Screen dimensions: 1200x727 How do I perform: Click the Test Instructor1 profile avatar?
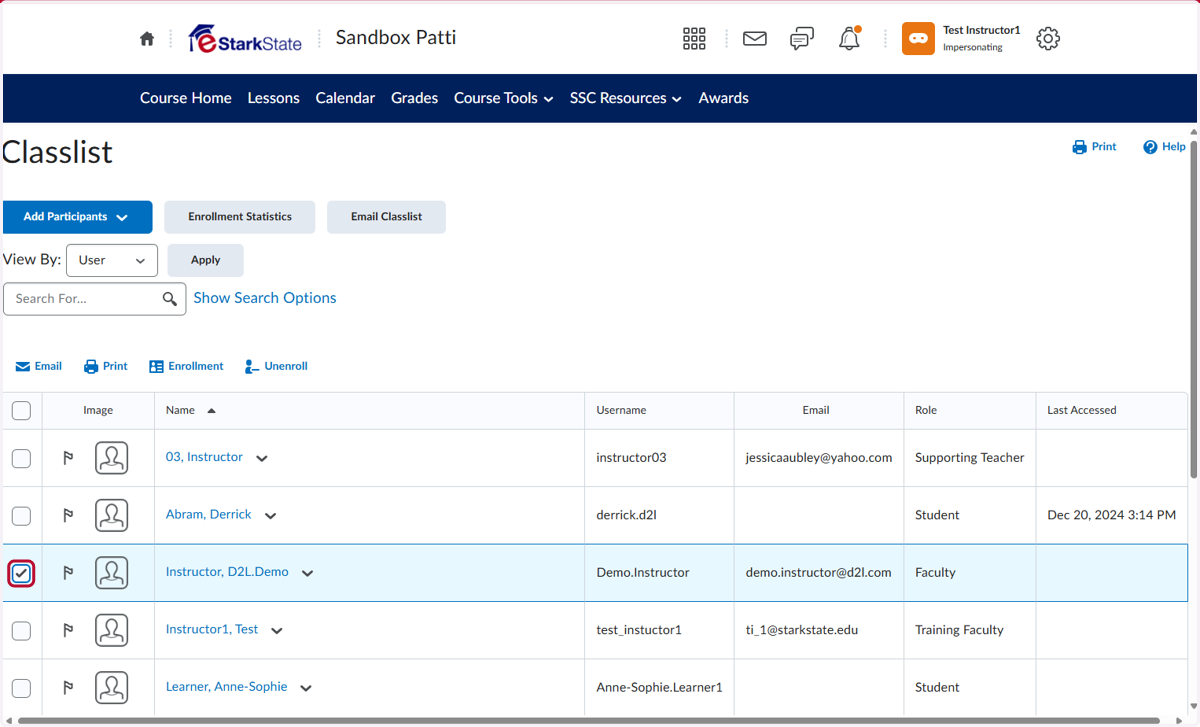[x=918, y=39]
